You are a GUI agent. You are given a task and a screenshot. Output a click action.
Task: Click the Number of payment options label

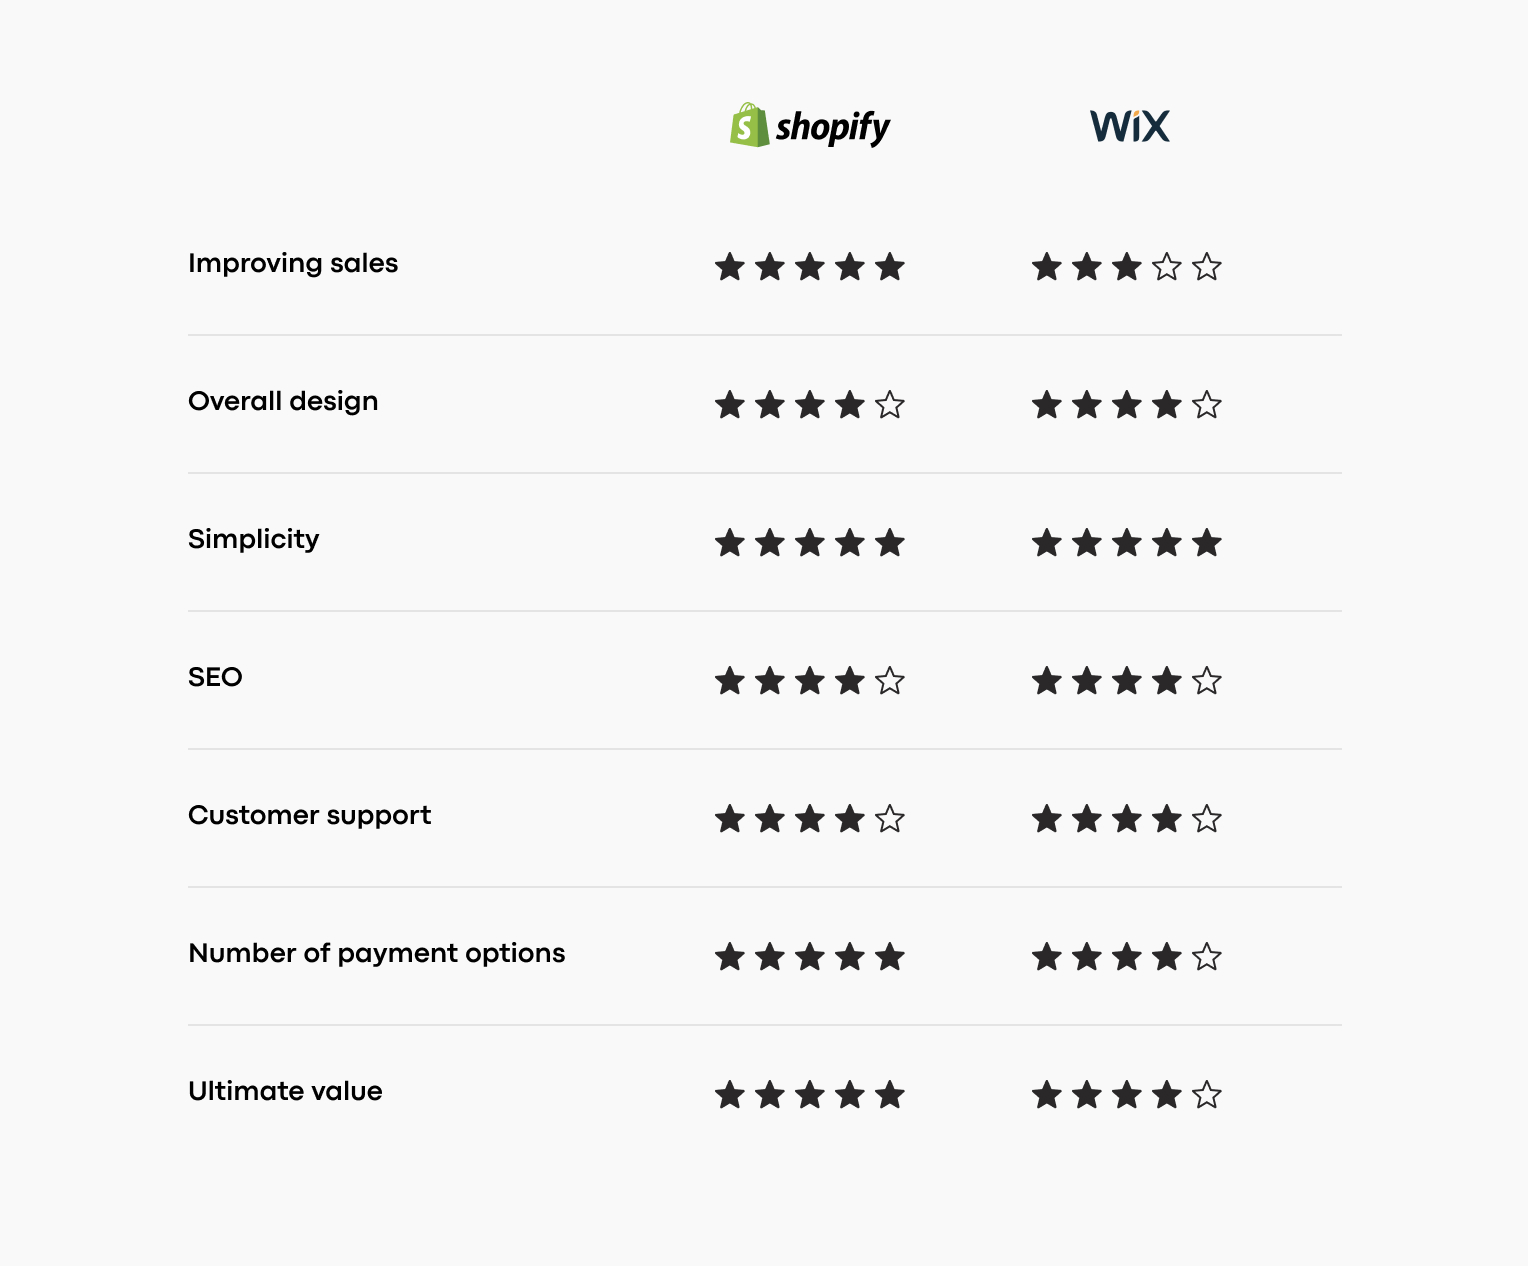(377, 954)
